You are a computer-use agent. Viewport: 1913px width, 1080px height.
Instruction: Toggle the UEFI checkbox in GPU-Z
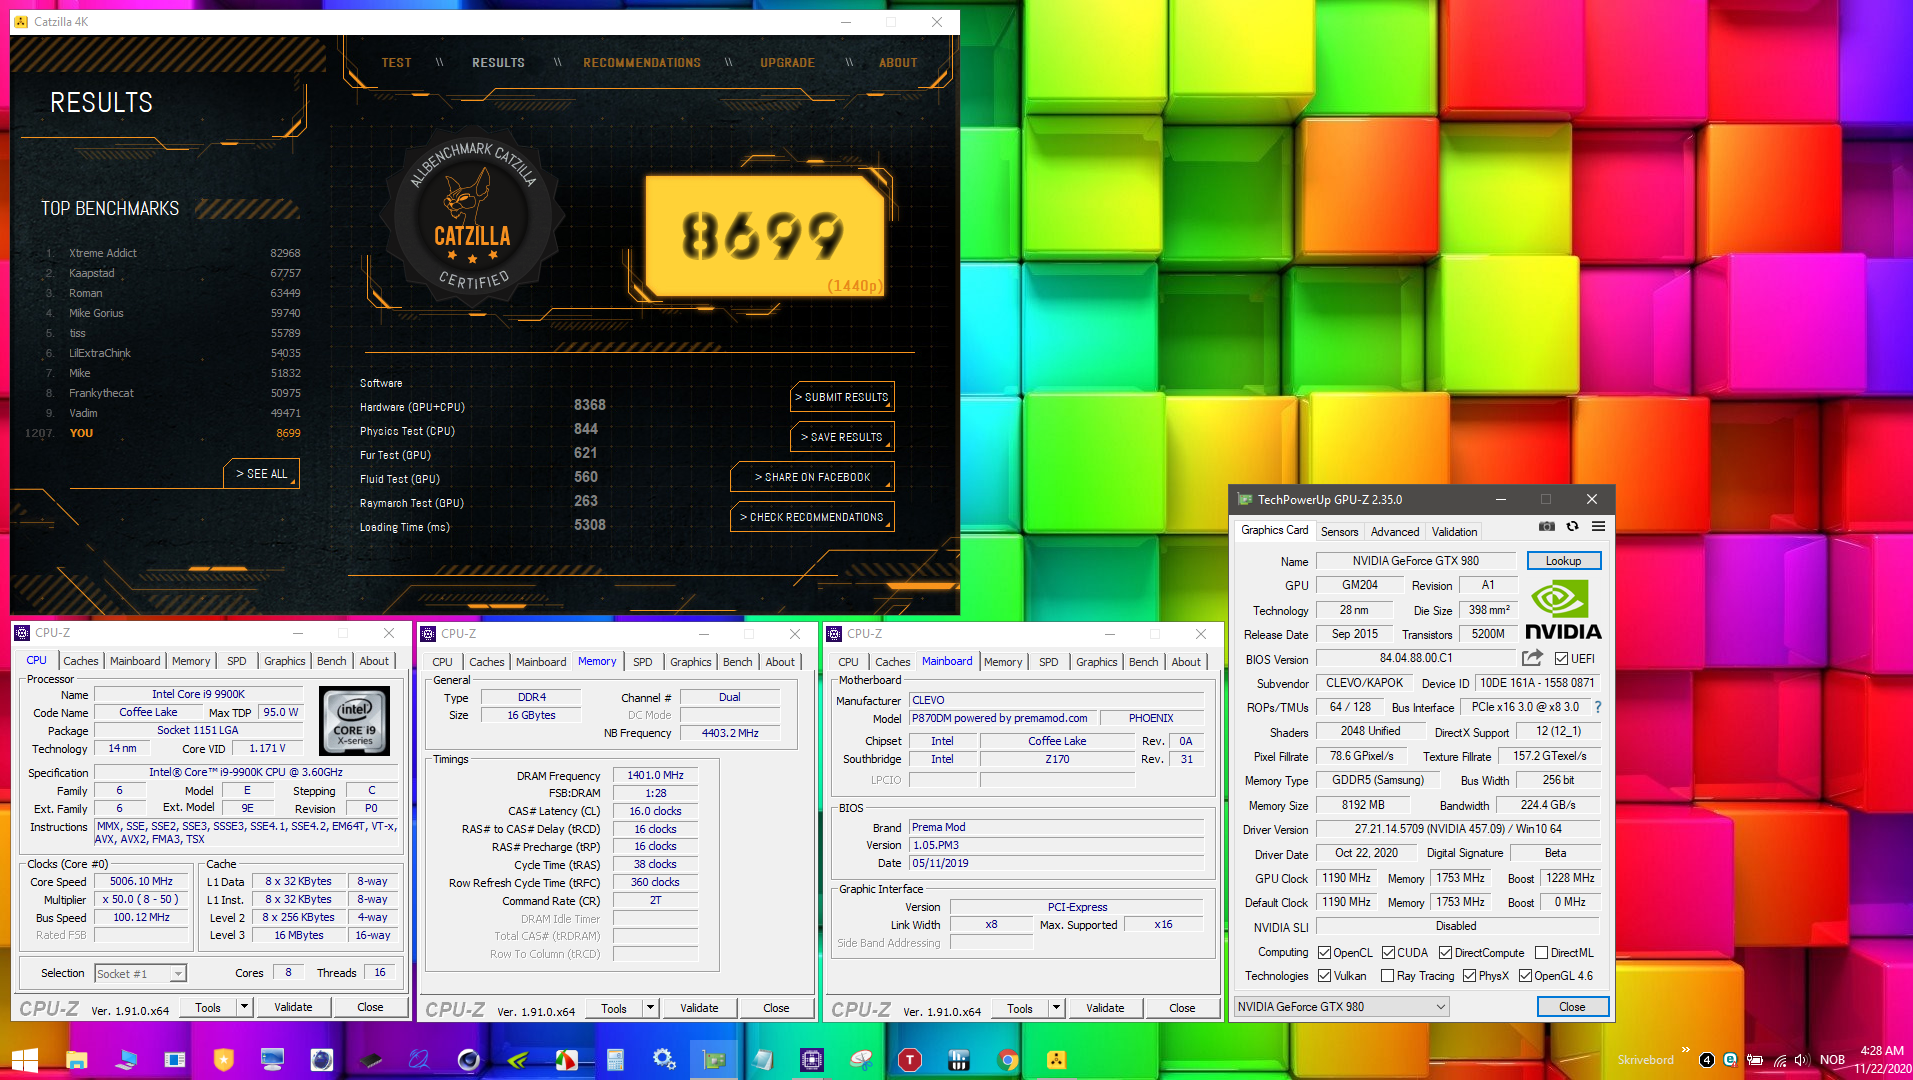point(1561,659)
